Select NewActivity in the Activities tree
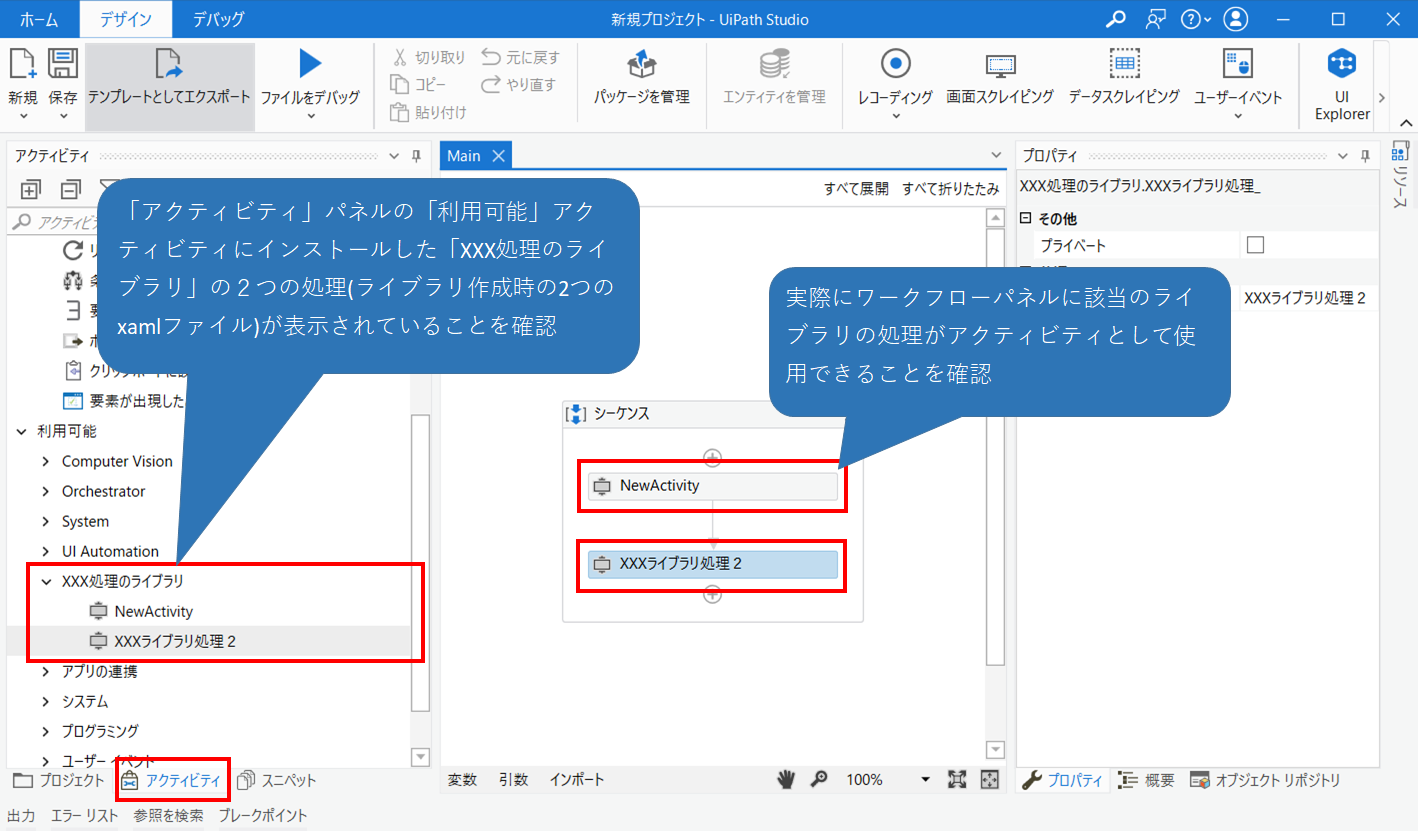 [153, 611]
